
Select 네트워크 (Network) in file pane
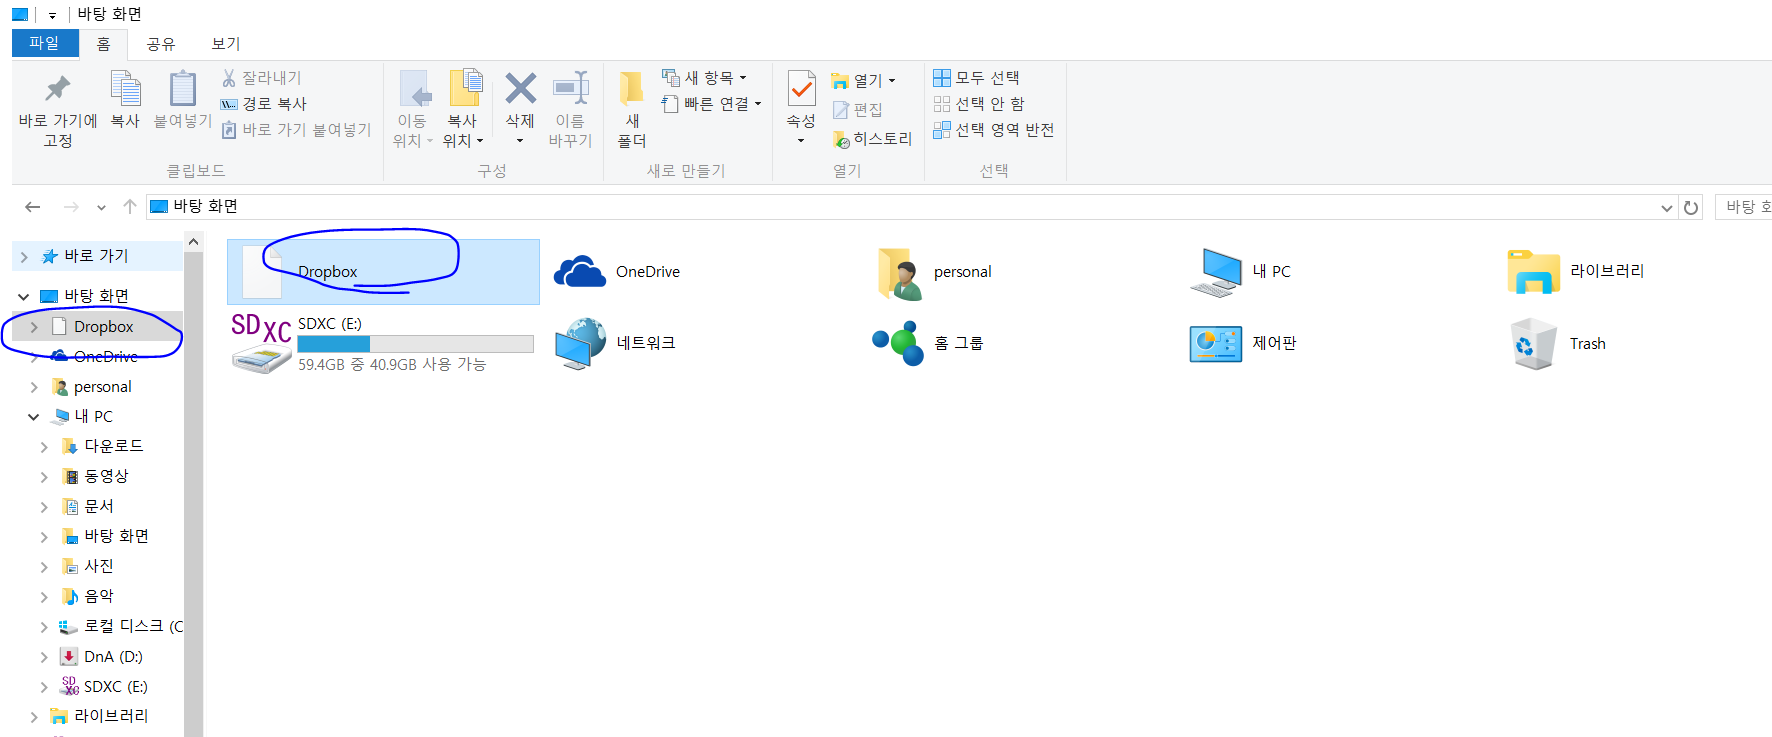(616, 343)
